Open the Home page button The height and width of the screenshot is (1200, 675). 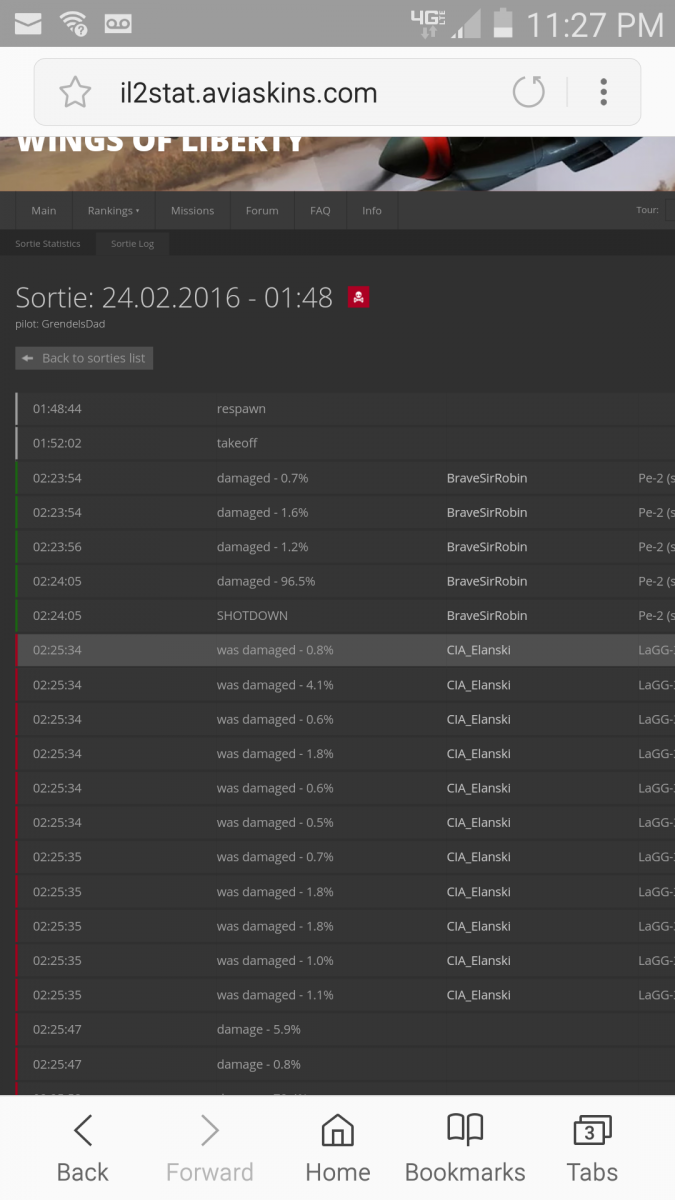pyautogui.click(x=338, y=1150)
